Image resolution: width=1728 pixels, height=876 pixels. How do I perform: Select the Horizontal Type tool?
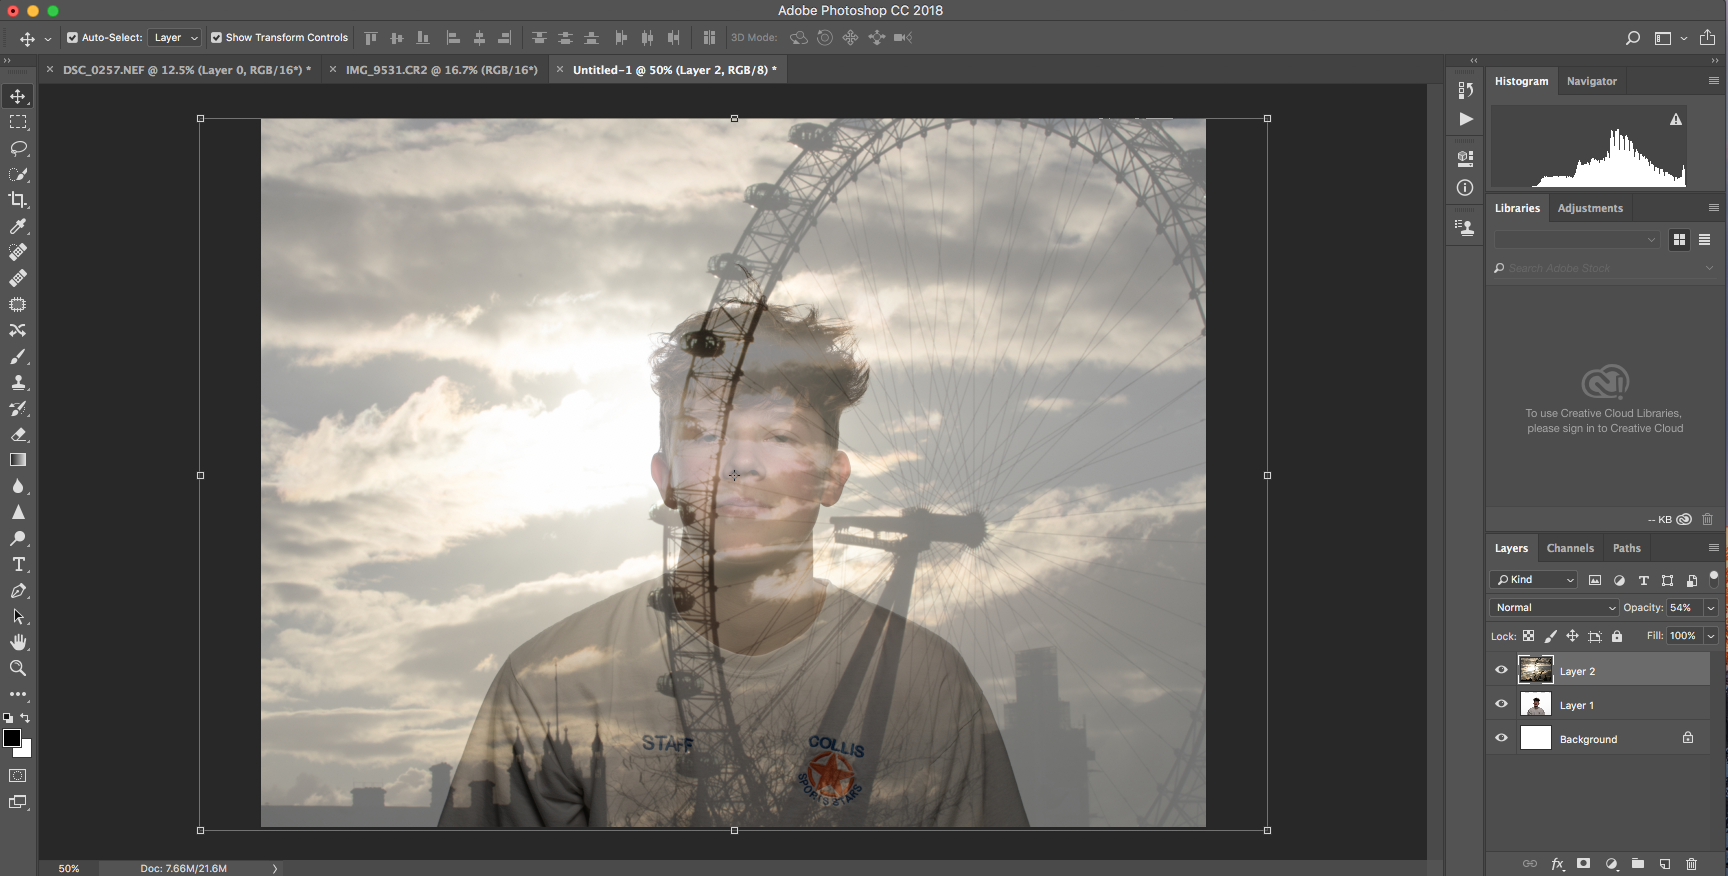coord(18,565)
